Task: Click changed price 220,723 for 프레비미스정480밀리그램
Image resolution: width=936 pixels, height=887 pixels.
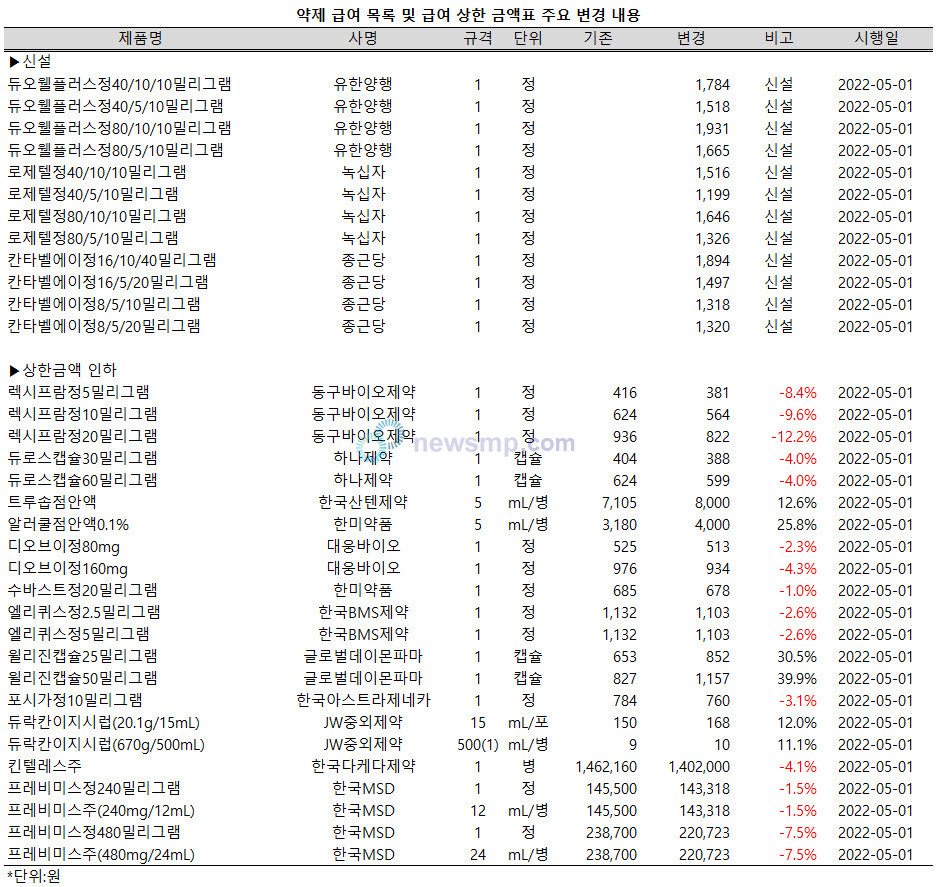Action: pos(704,833)
